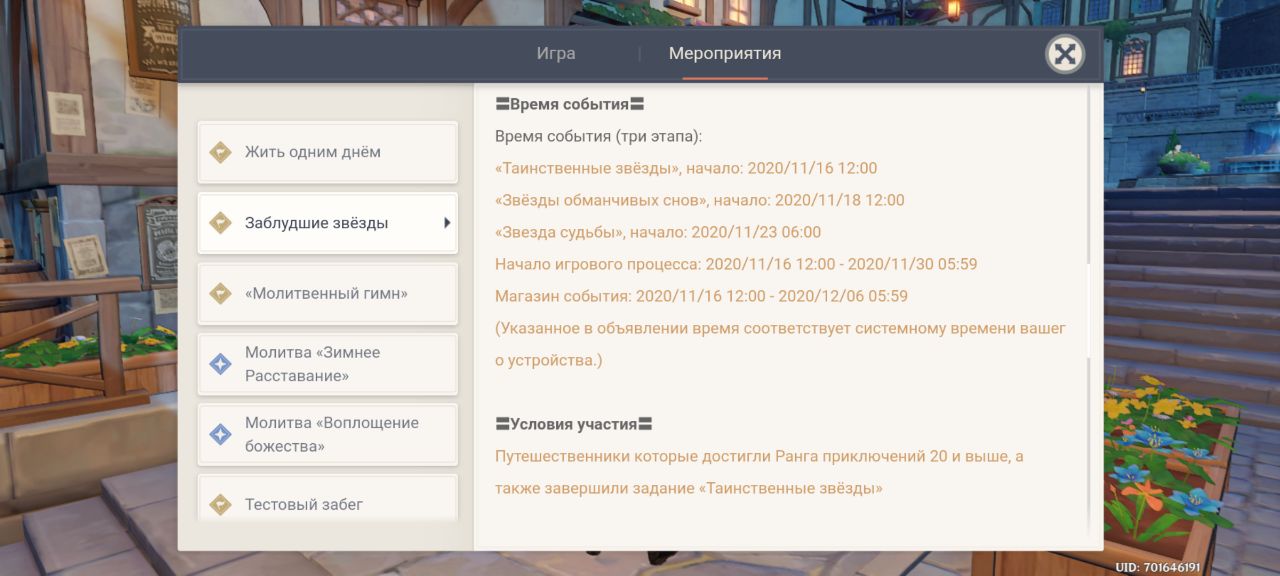Image resolution: width=1280 pixels, height=576 pixels.
Task: Click the Магазин события date line
Action: tap(701, 296)
